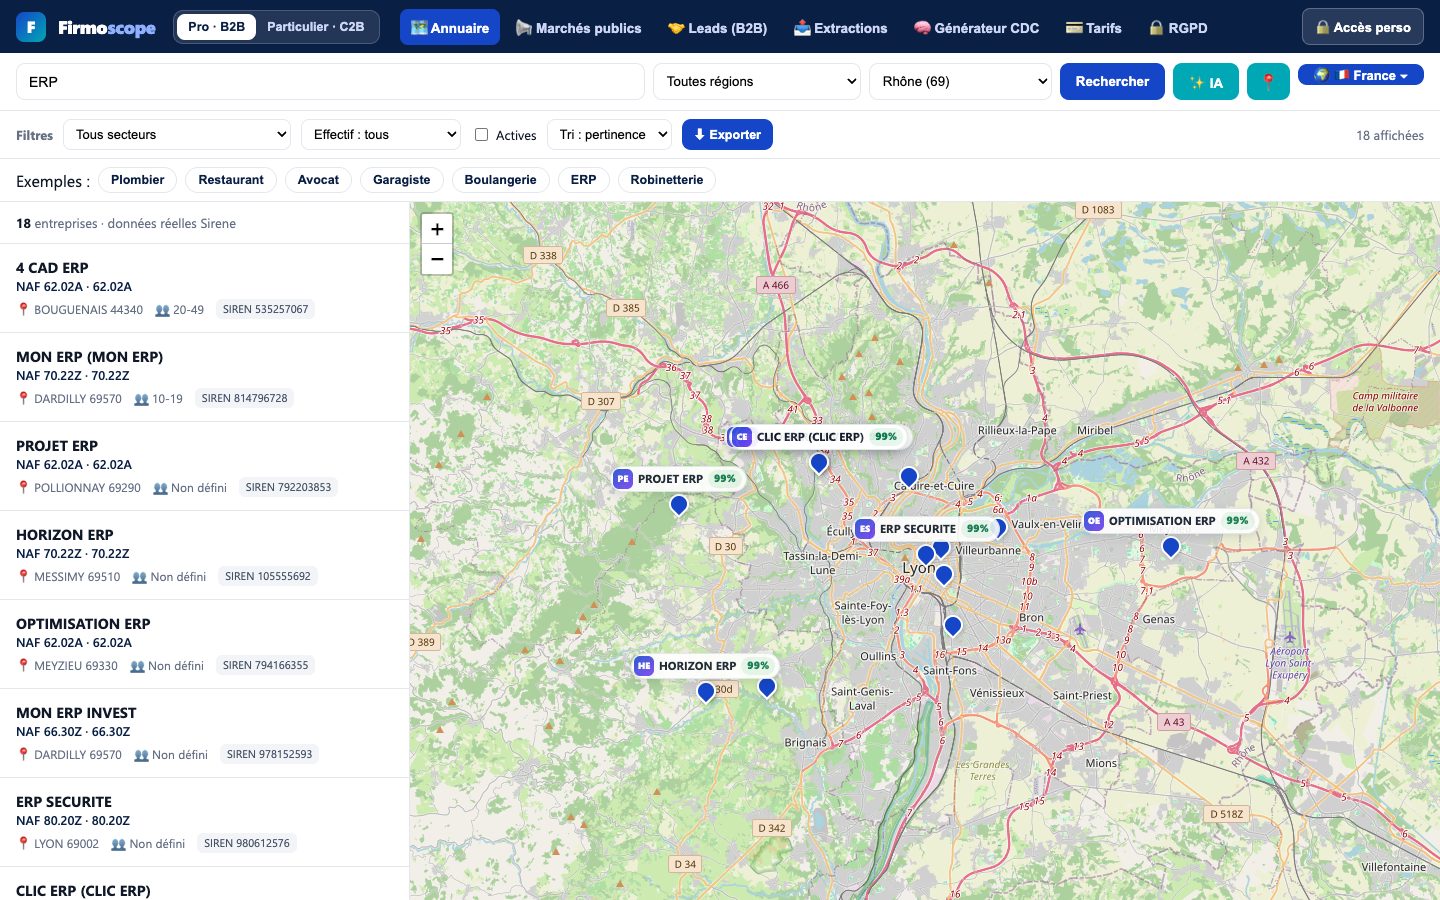Screen dimensions: 1440x900
Task: Click the map pin north of Oullins
Action: click(953, 626)
